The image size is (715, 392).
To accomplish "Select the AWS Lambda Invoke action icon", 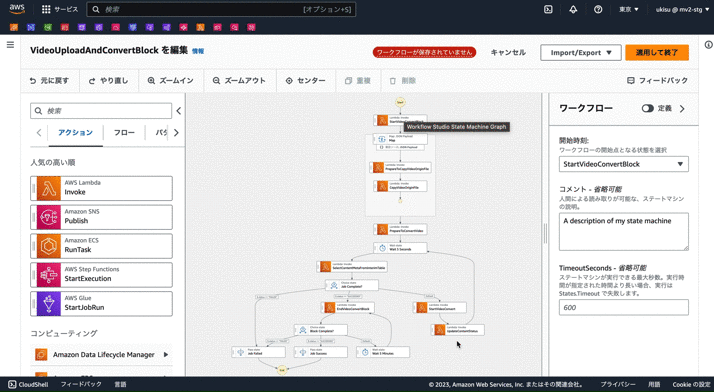I will pyautogui.click(x=48, y=188).
